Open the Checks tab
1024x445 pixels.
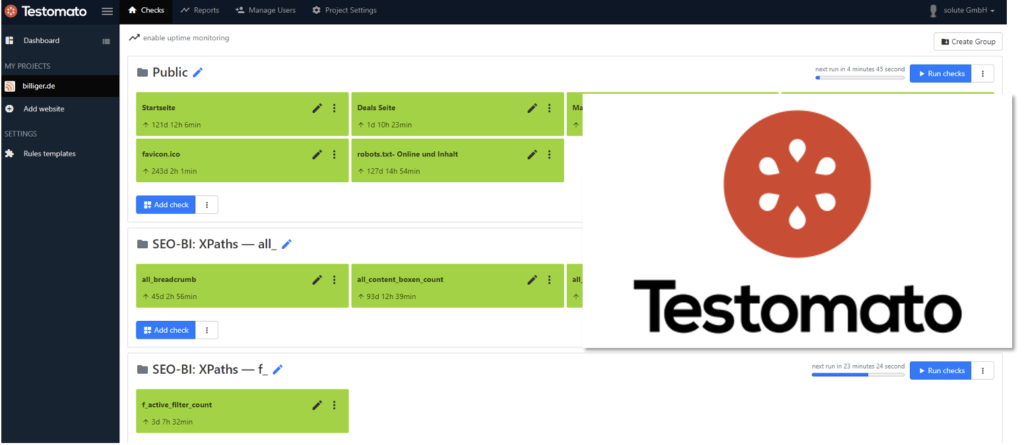coord(146,10)
